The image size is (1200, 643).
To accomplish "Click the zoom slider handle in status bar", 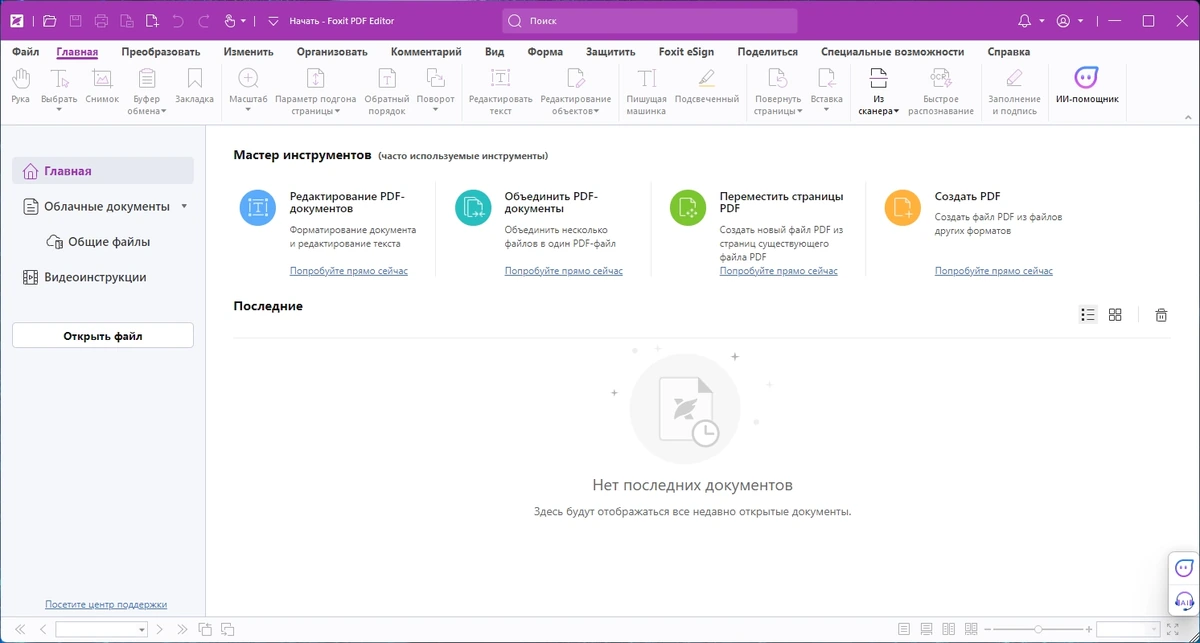I will (1038, 630).
